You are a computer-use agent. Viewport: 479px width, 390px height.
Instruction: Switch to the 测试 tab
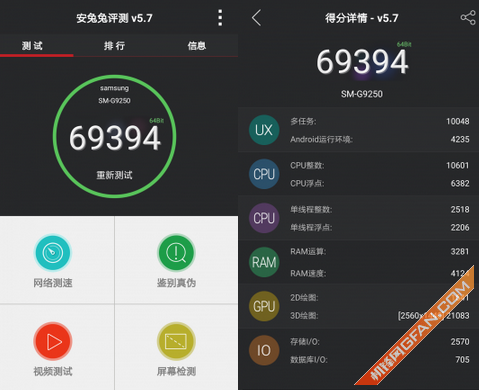coord(33,46)
